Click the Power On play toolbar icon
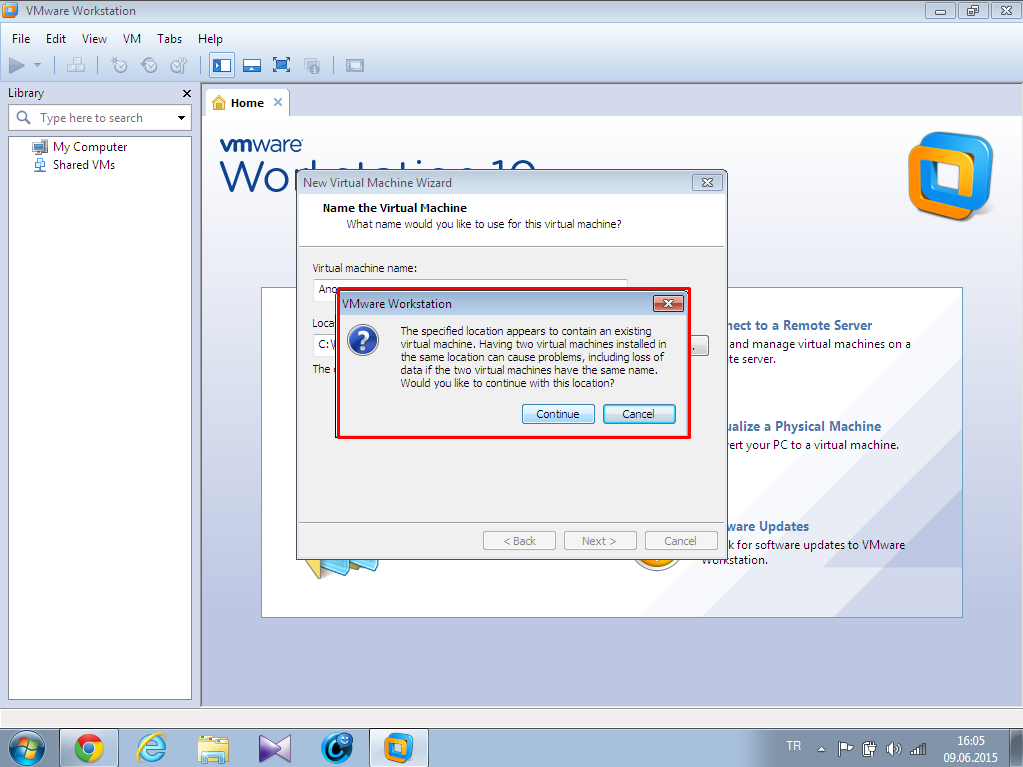The width and height of the screenshot is (1023, 767). (x=17, y=65)
